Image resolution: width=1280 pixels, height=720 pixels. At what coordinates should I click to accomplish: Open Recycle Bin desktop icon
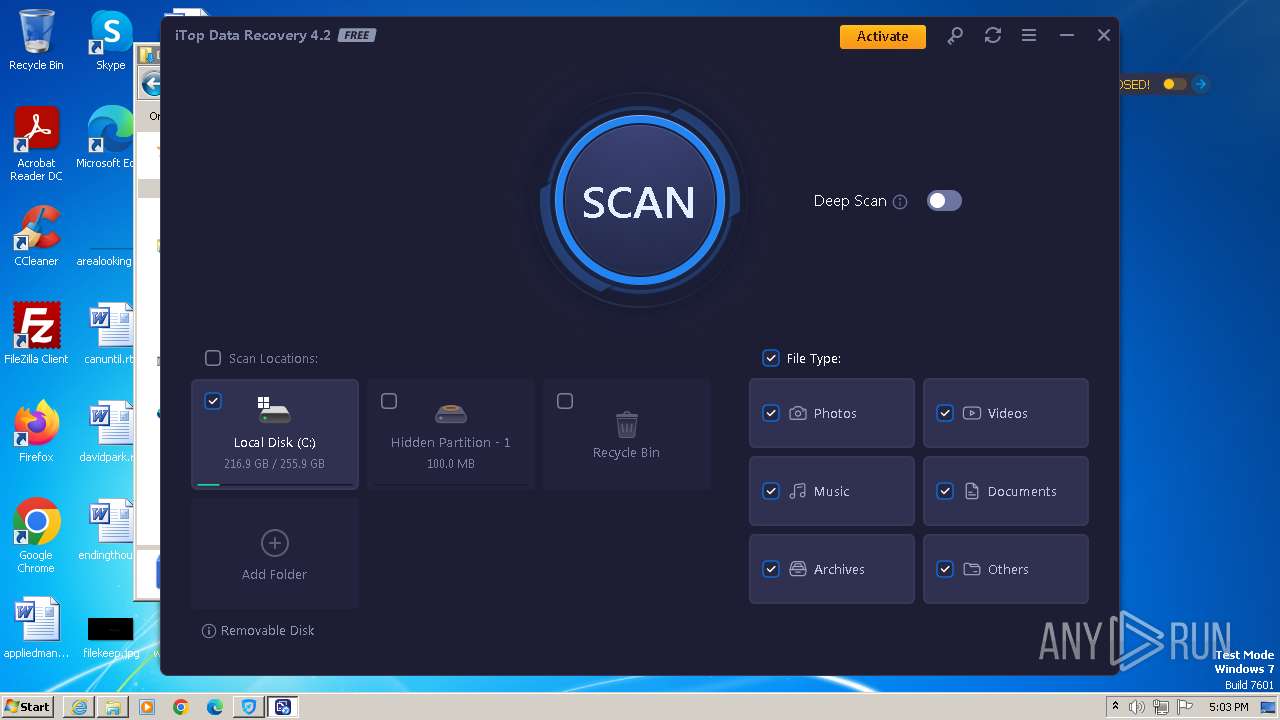36,40
